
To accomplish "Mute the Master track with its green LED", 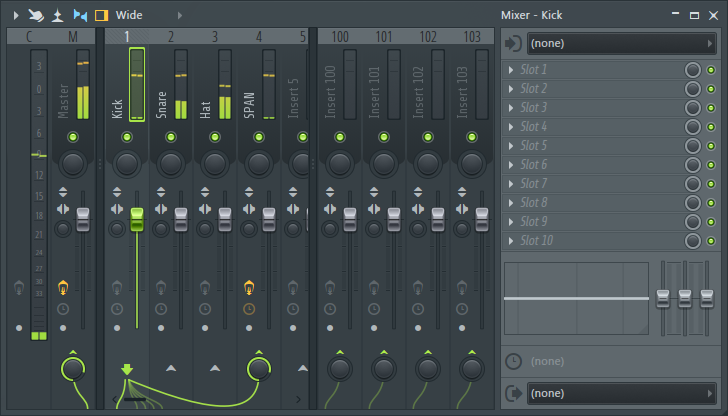I will click(73, 137).
